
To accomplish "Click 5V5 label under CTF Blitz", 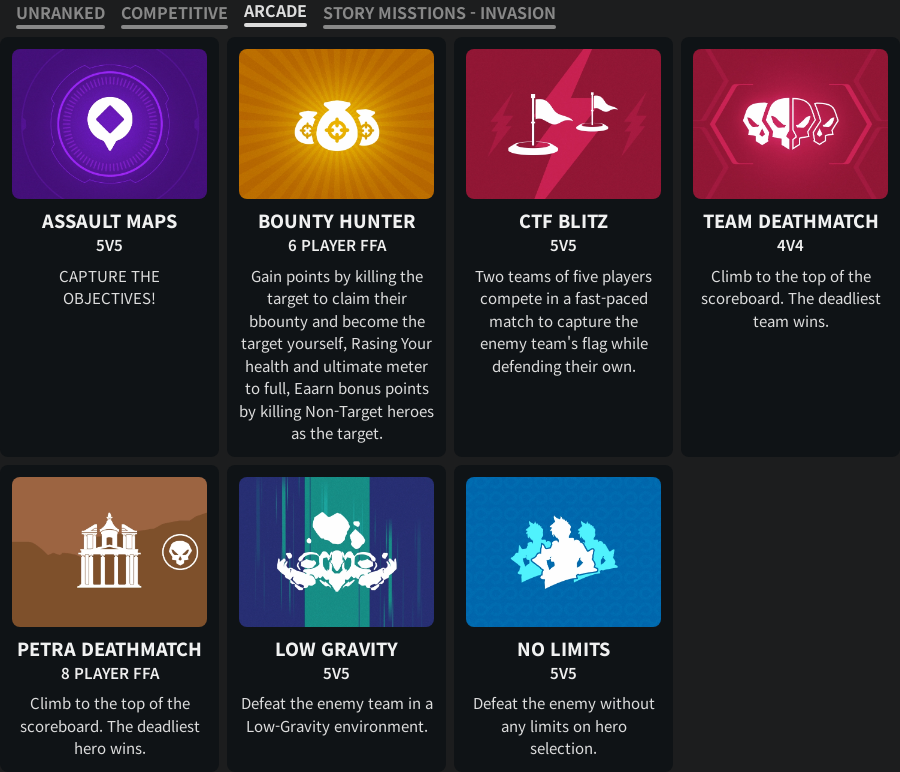I will [x=563, y=246].
